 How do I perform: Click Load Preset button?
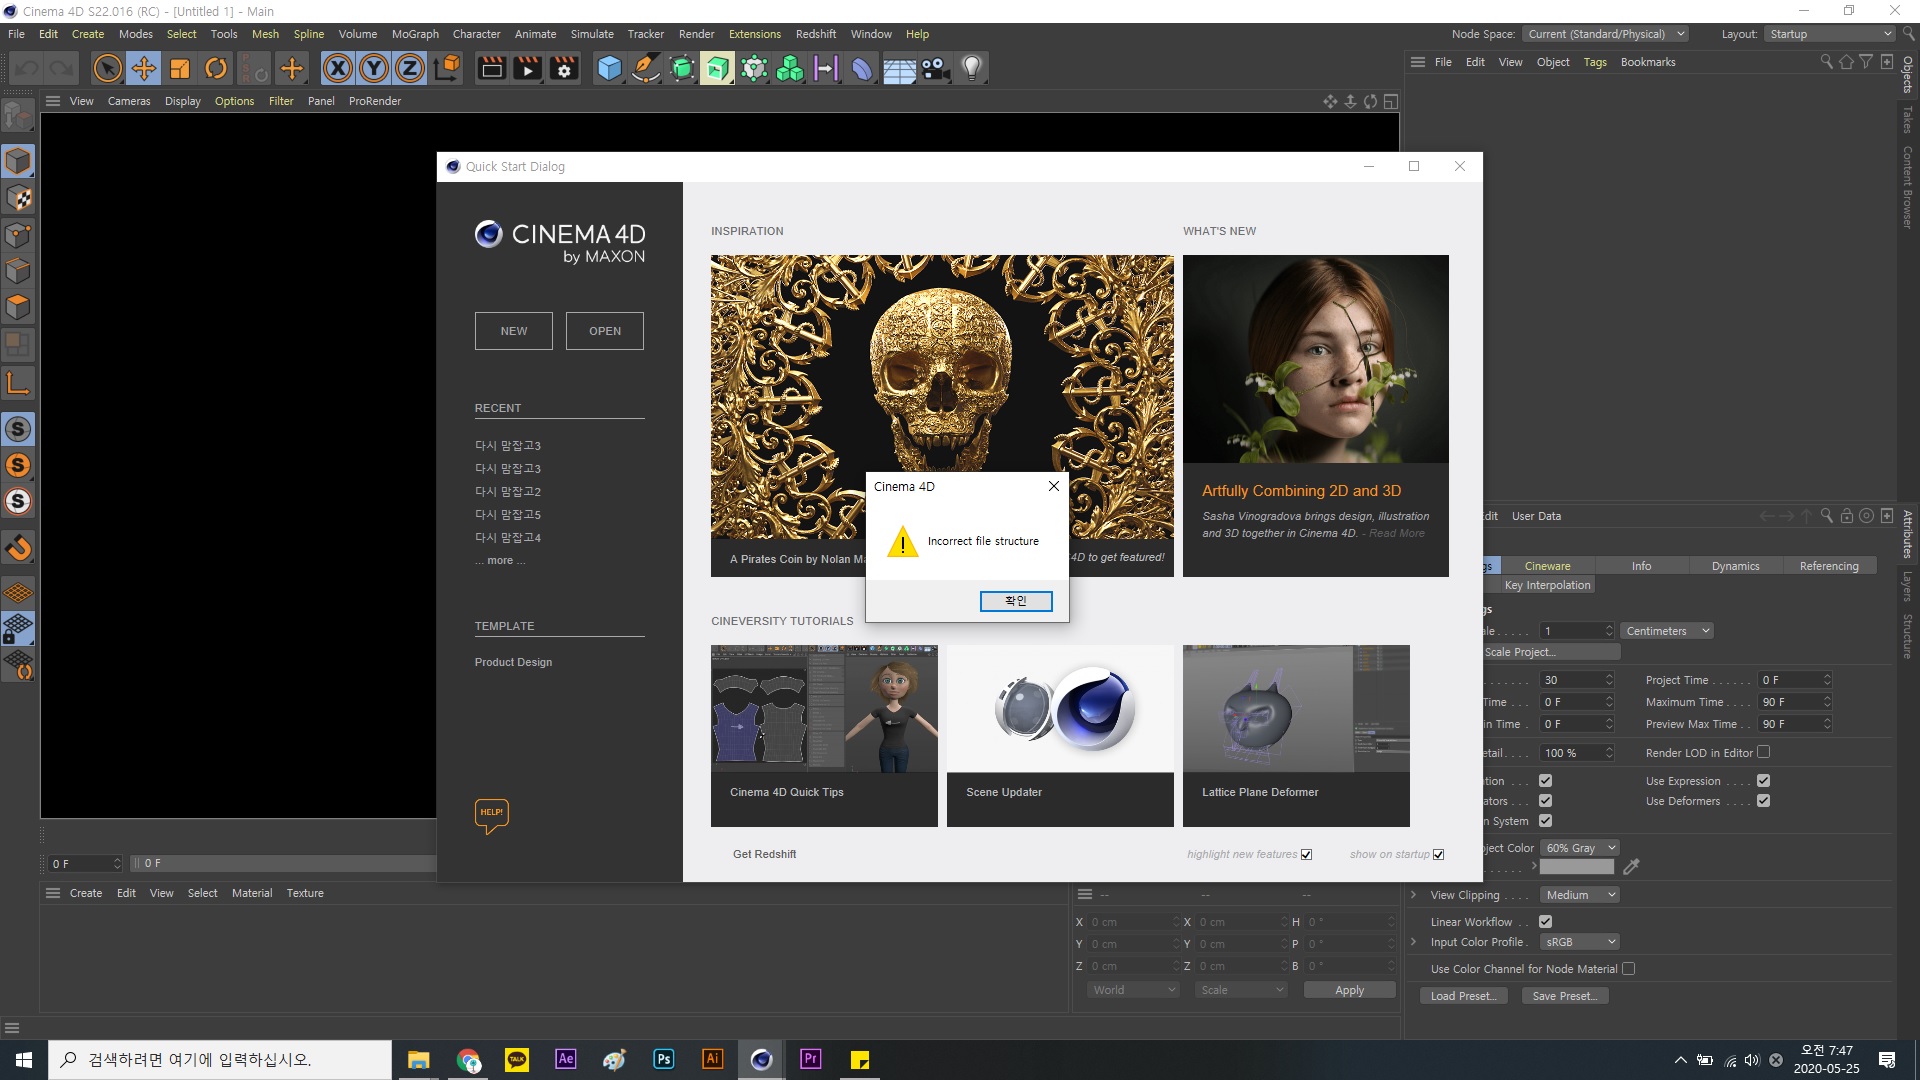tap(1463, 996)
